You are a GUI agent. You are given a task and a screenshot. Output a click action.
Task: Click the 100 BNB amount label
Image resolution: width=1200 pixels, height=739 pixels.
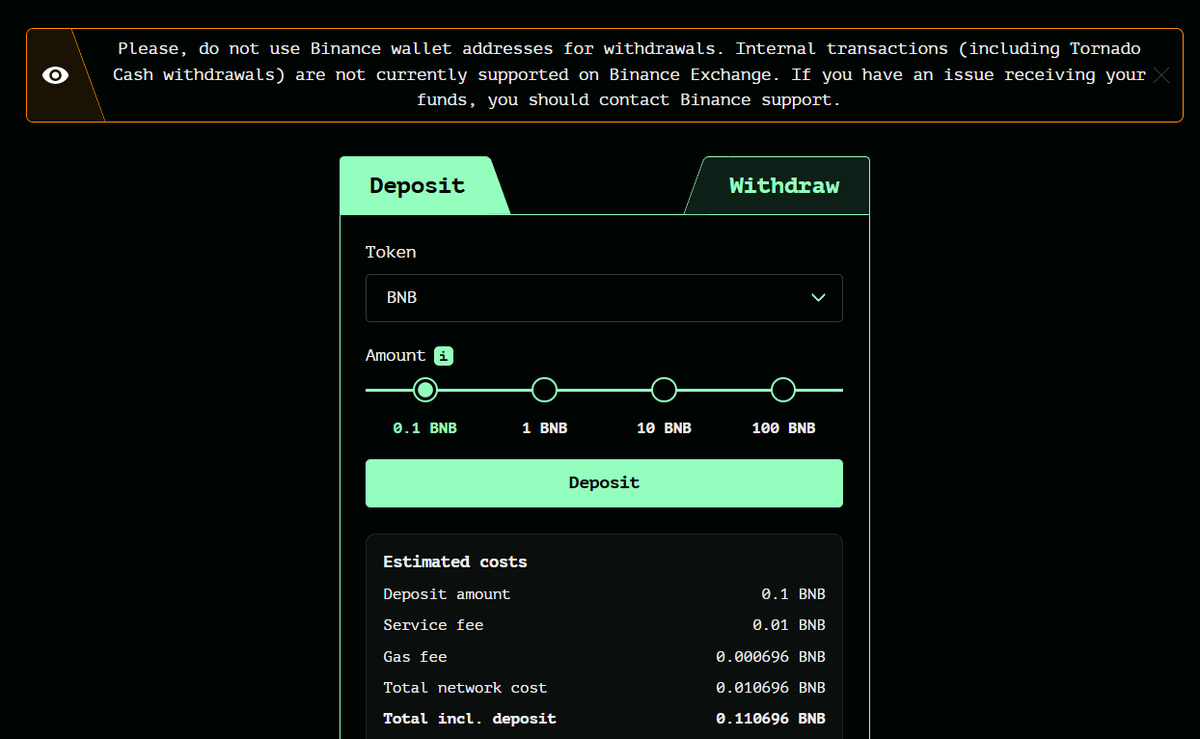(x=783, y=428)
